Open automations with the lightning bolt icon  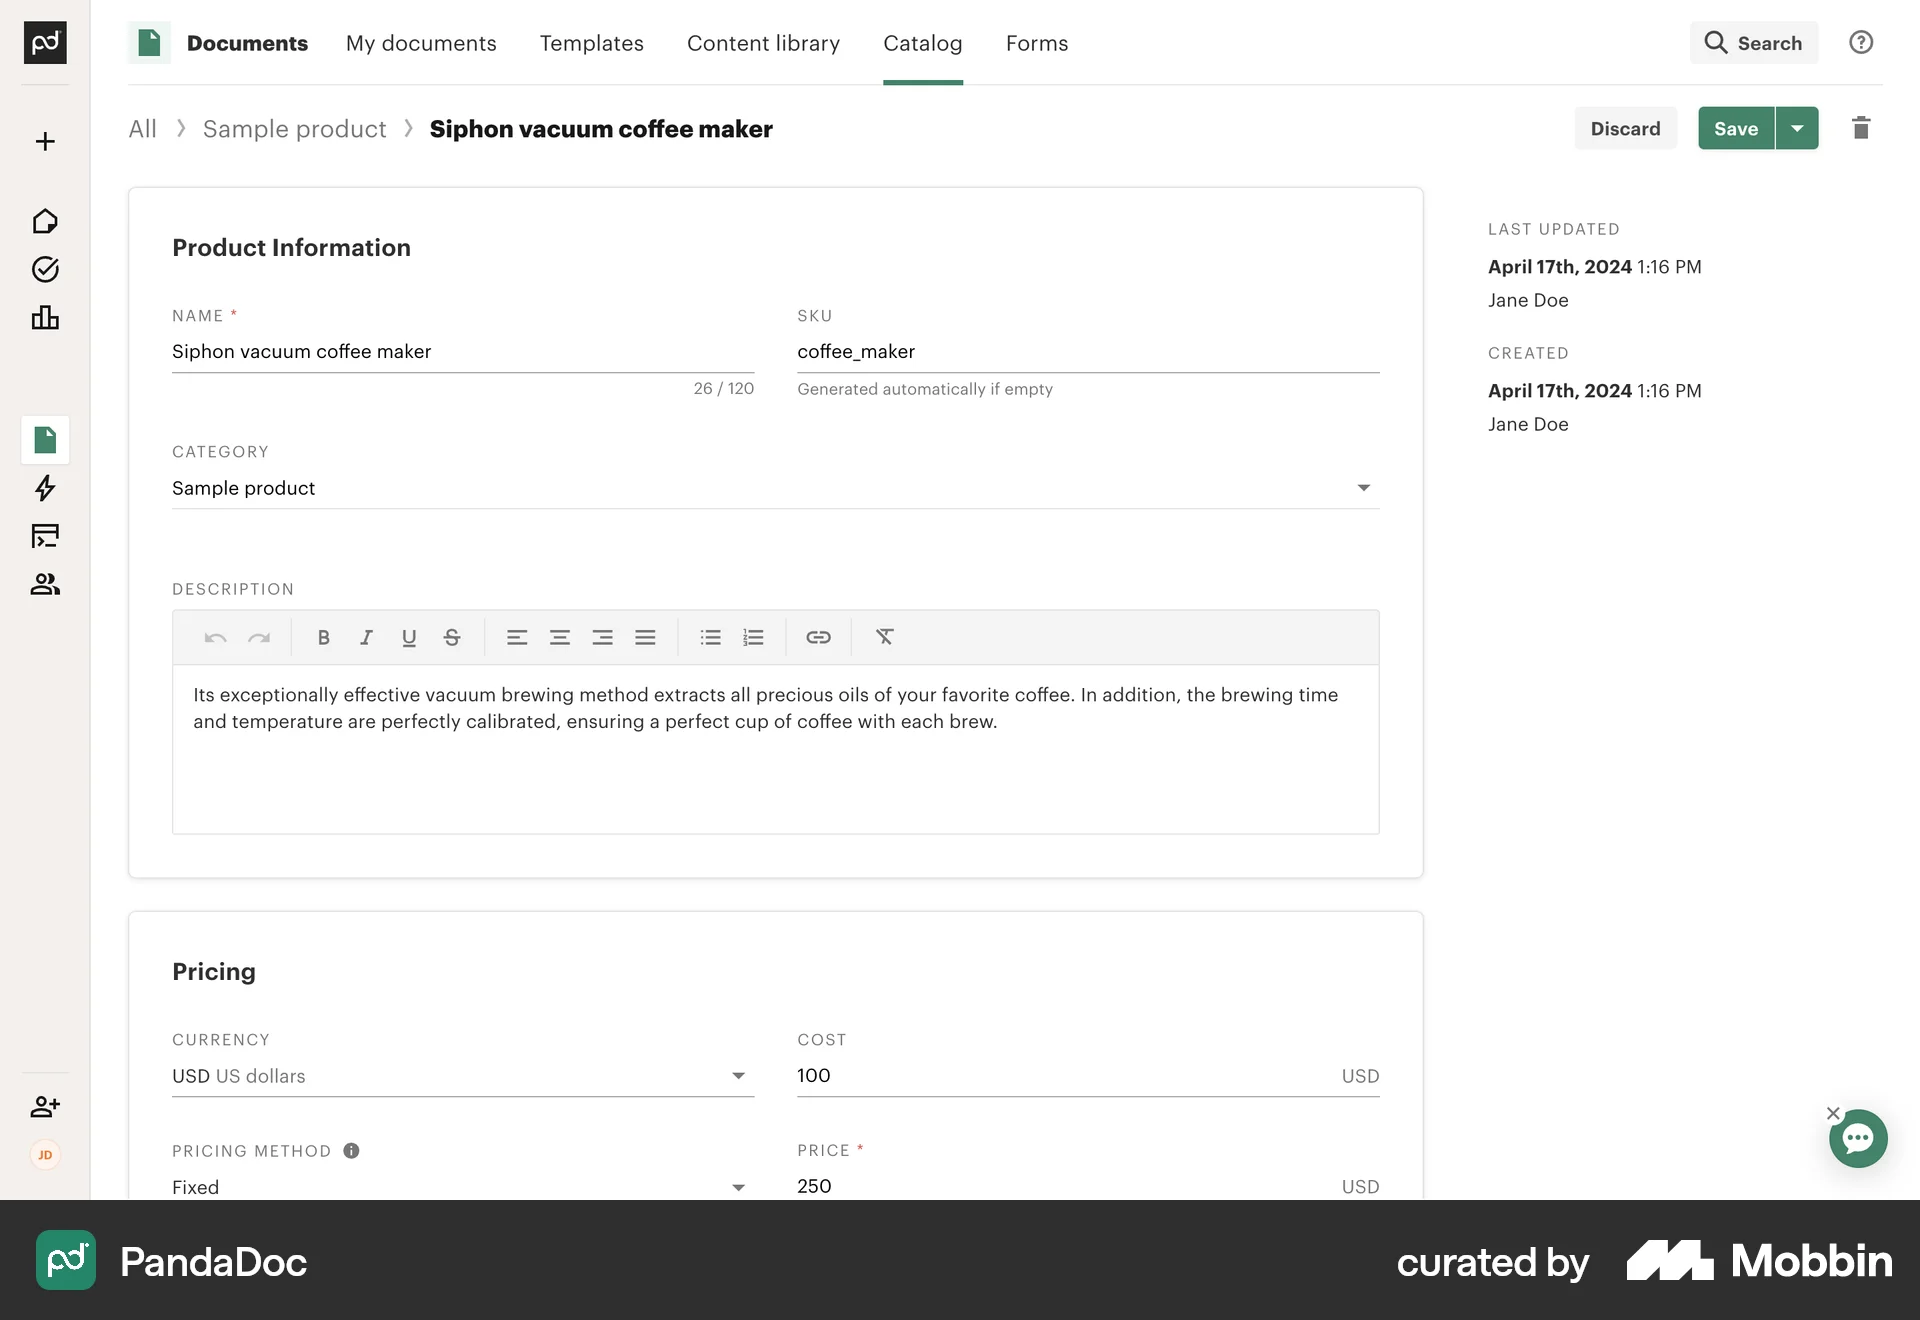point(45,489)
